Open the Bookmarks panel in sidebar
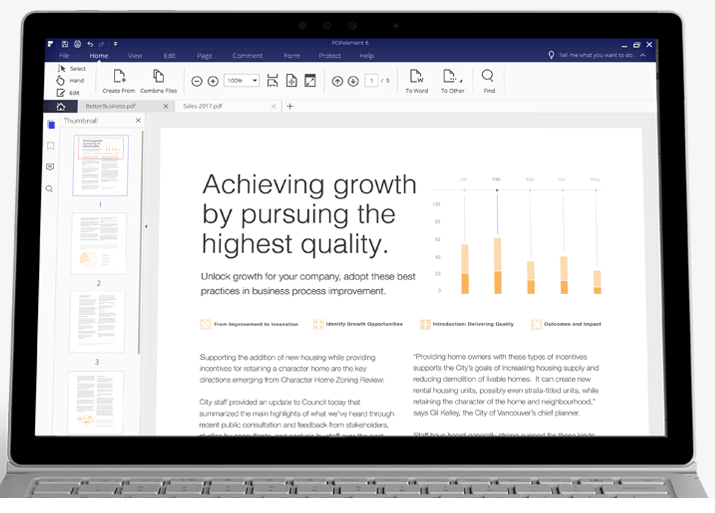 tap(50, 145)
